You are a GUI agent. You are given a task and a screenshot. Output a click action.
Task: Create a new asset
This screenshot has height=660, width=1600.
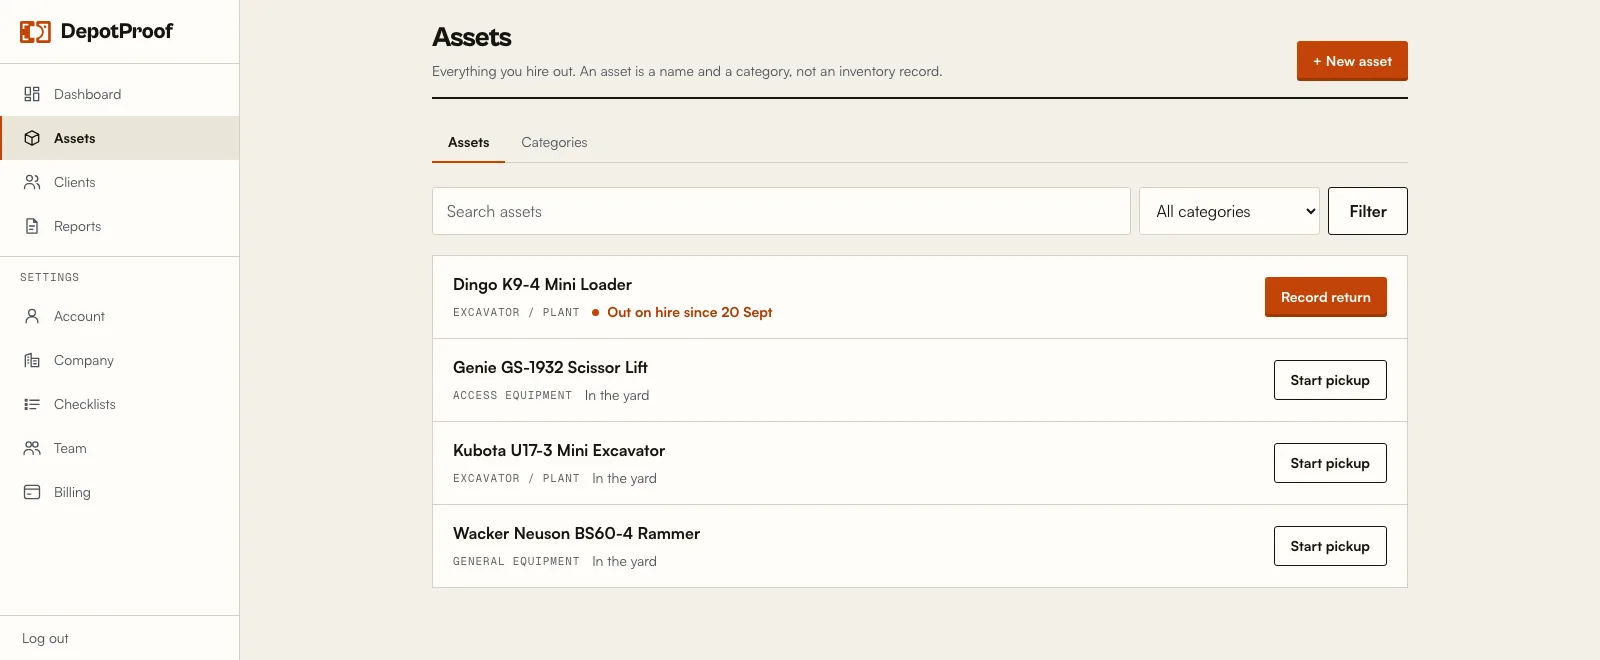pyautogui.click(x=1352, y=61)
